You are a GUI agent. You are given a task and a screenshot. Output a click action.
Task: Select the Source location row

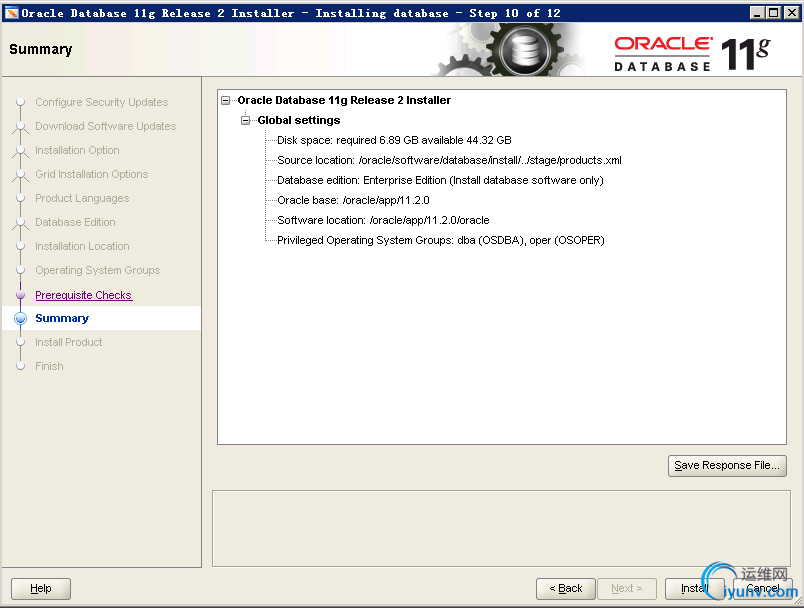tap(449, 160)
